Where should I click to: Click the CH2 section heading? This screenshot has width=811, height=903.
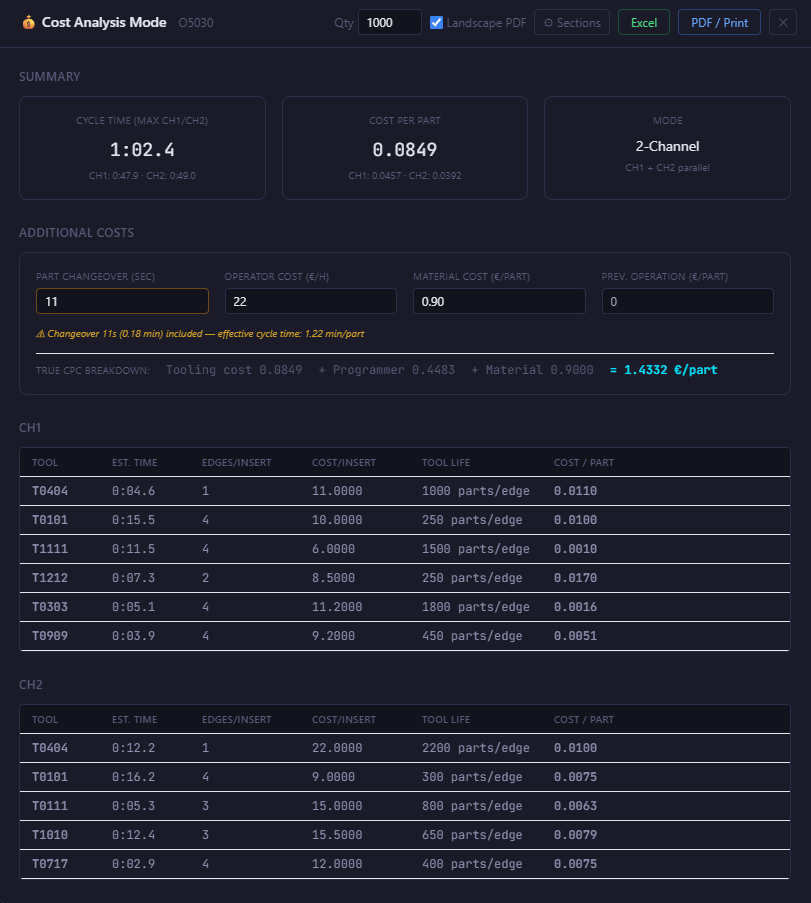coord(31,685)
